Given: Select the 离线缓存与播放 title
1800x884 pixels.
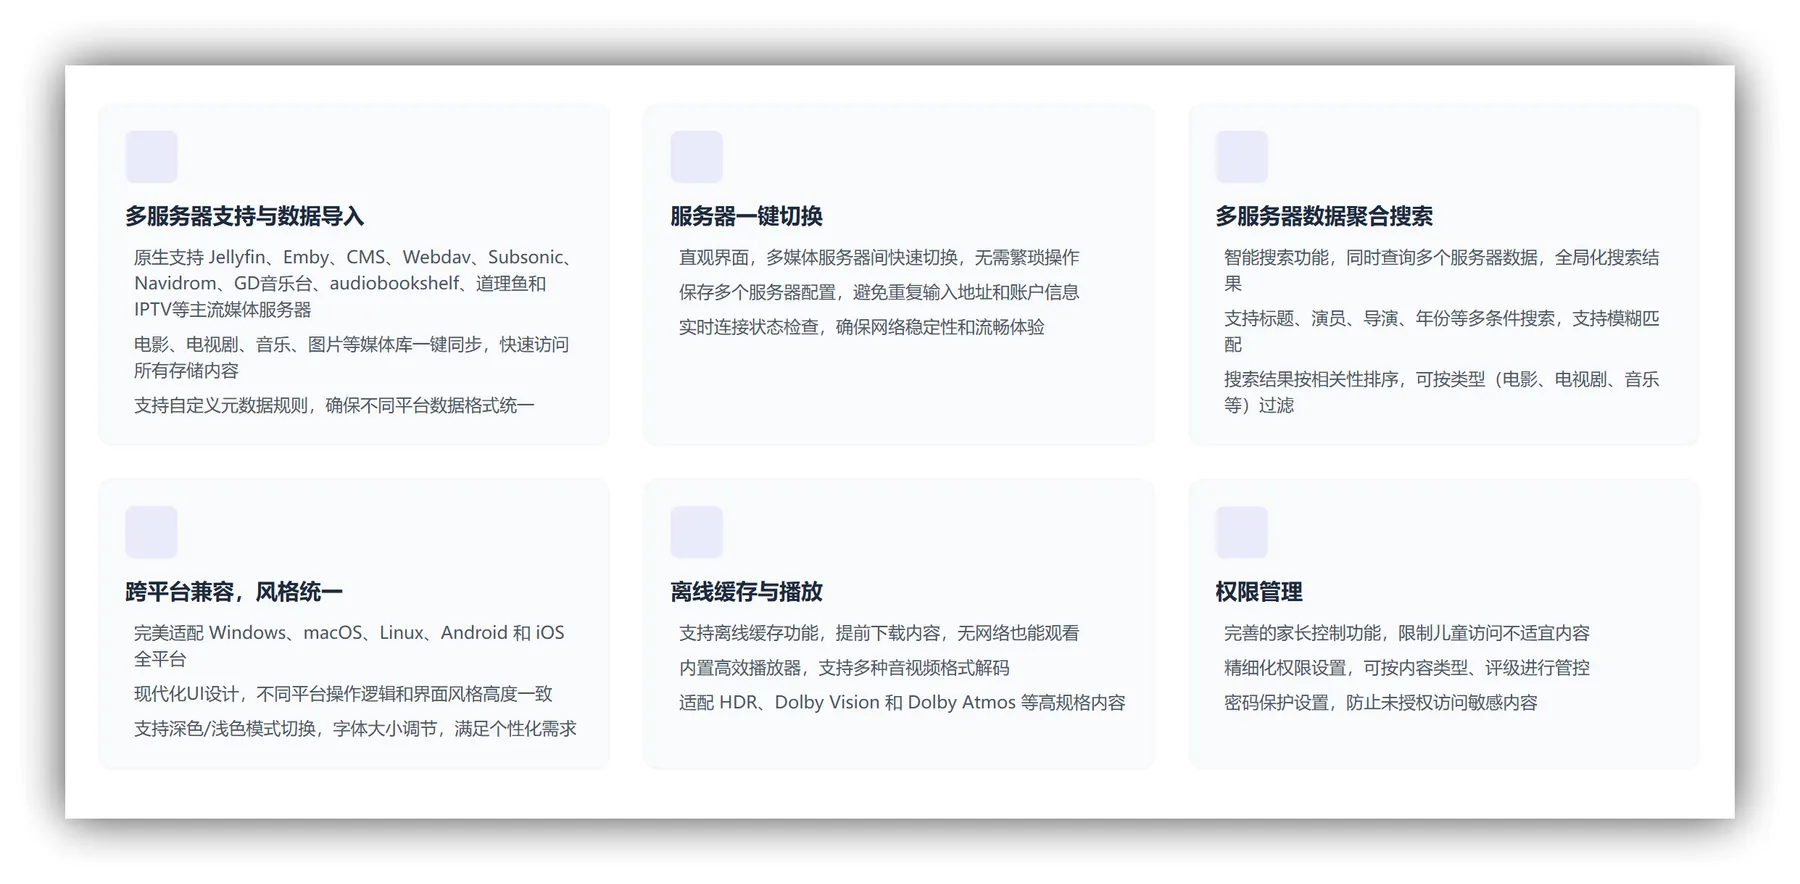Looking at the screenshot, I should (746, 592).
